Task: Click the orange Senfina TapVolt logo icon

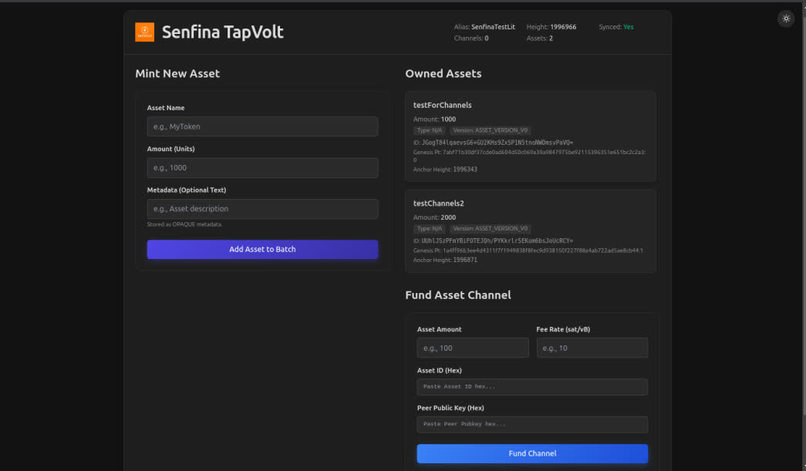Action: point(144,32)
